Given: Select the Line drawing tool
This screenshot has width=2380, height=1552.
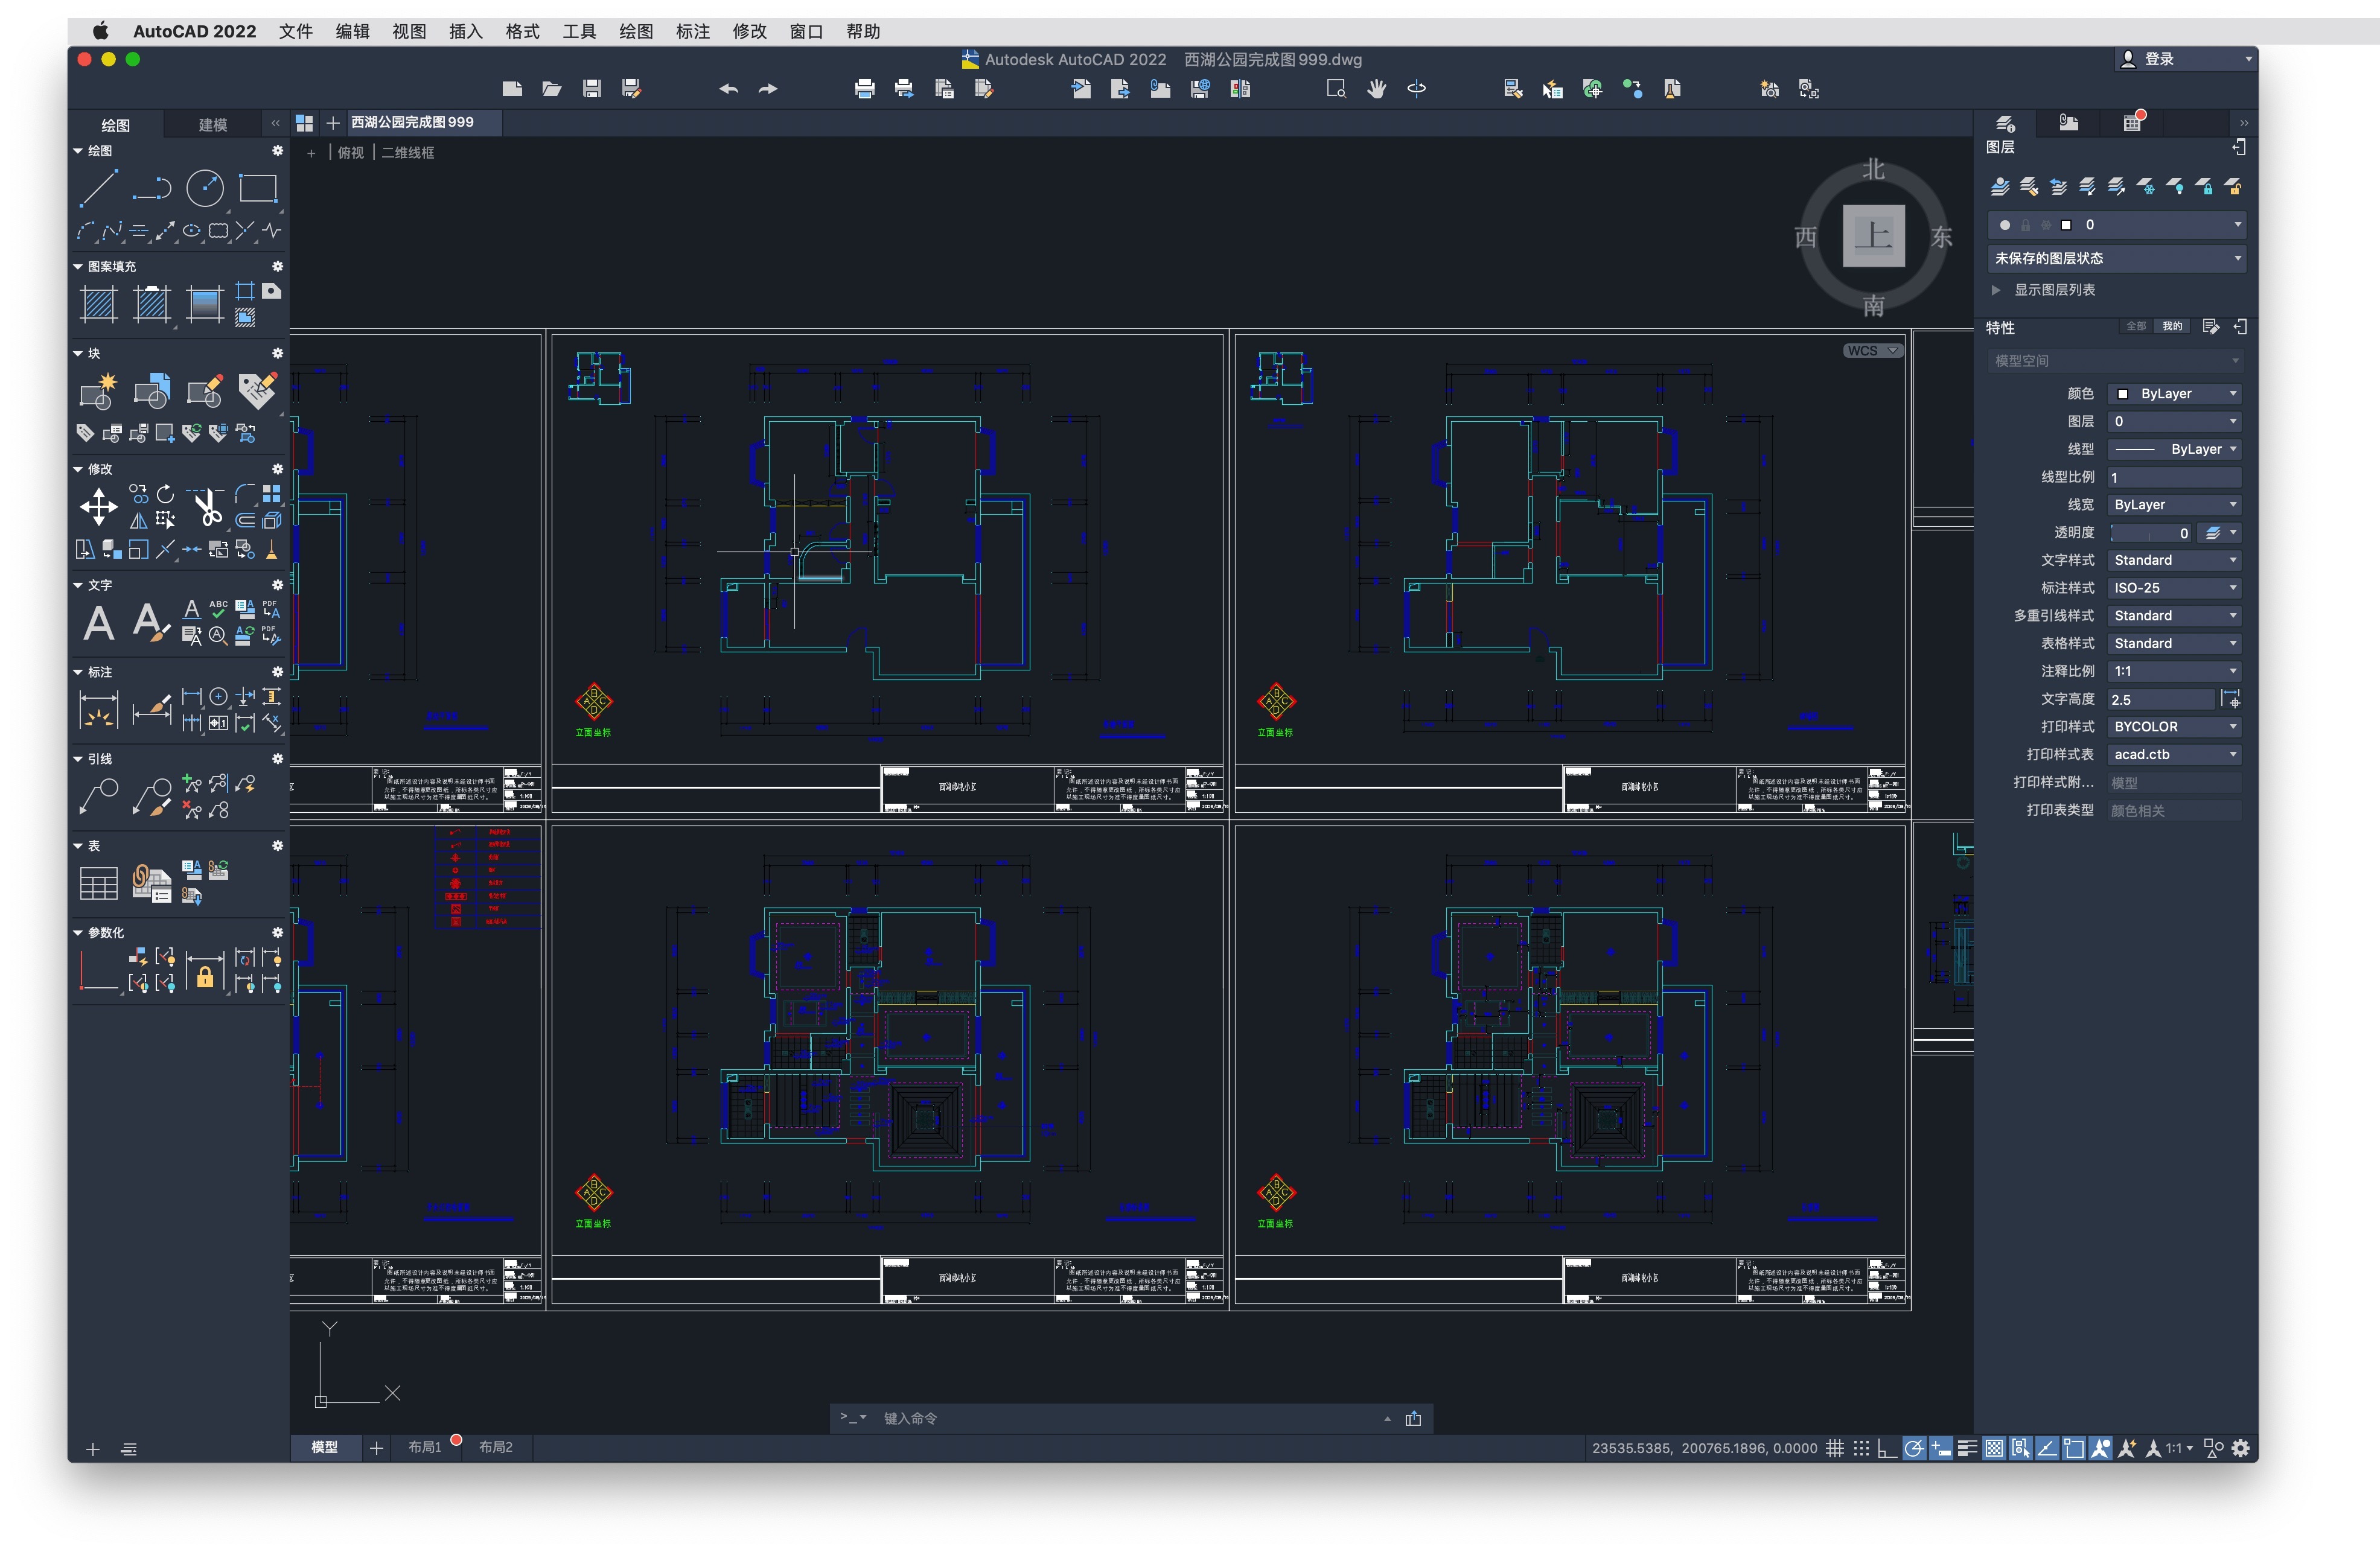Looking at the screenshot, I should [x=98, y=188].
